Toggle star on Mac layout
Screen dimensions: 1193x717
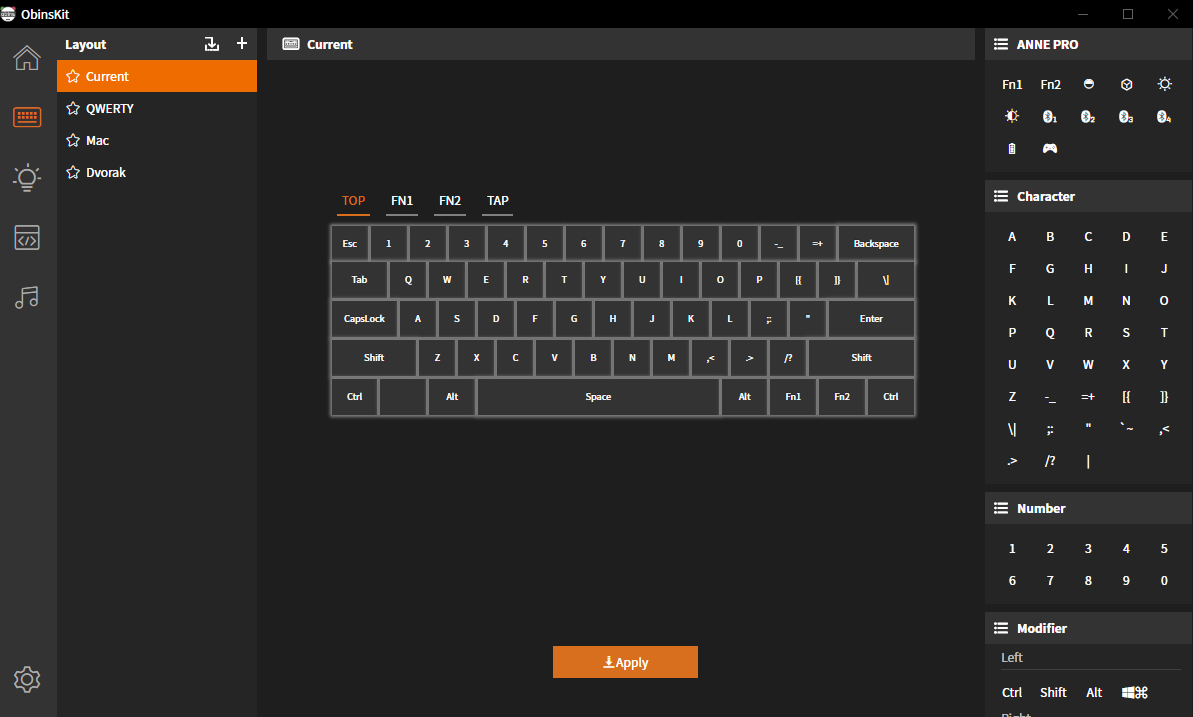(x=73, y=140)
